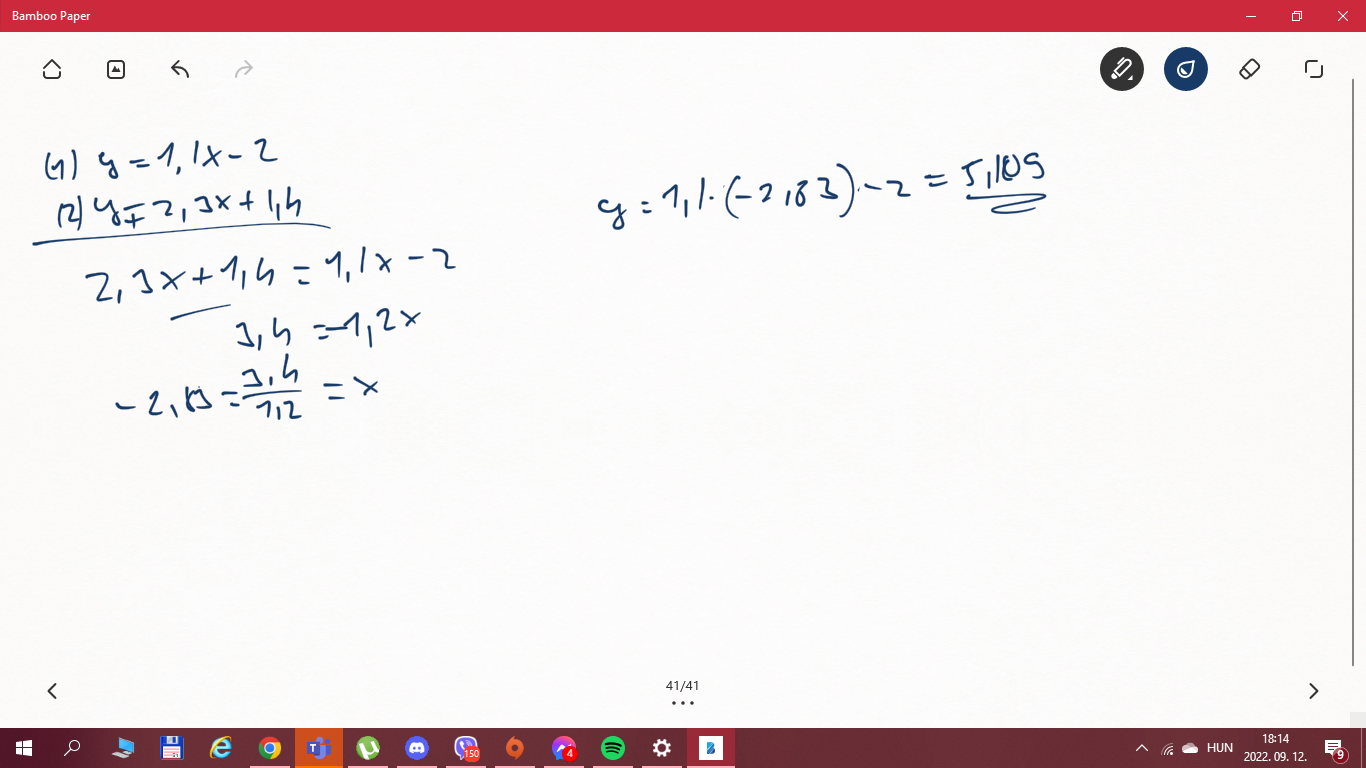This screenshot has height=768, width=1366.
Task: Go to the next page
Action: 1314,691
